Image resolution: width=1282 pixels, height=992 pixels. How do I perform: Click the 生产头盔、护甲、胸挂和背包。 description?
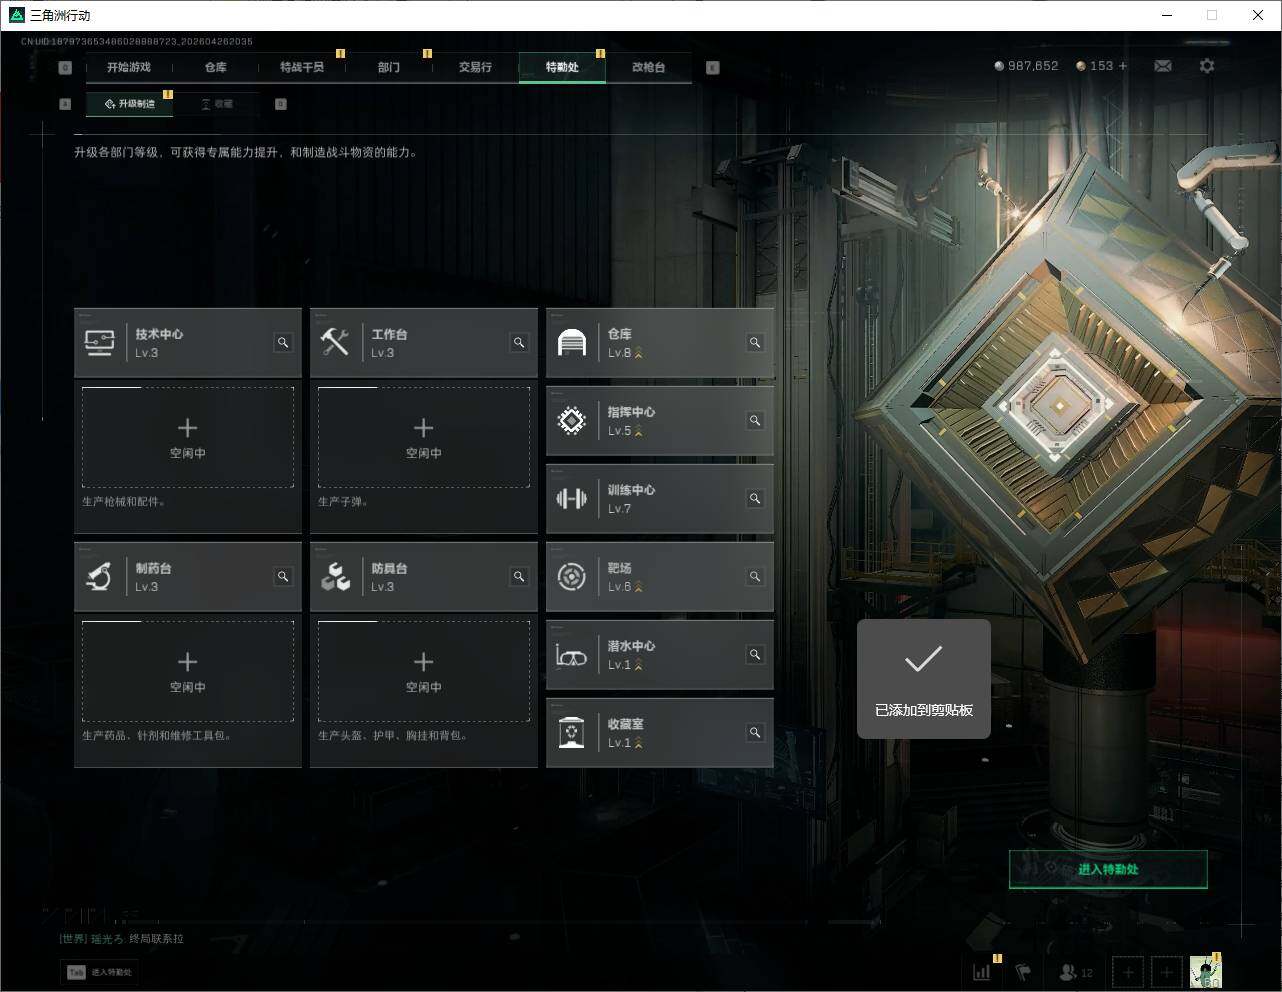point(393,736)
